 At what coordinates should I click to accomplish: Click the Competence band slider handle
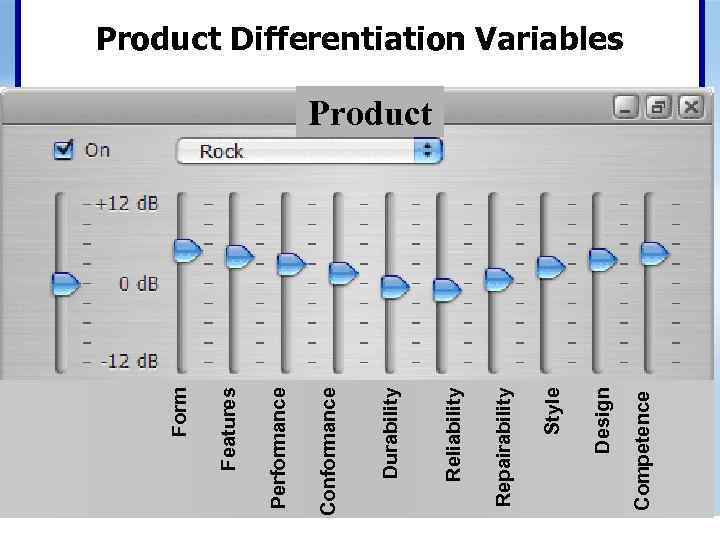click(655, 253)
